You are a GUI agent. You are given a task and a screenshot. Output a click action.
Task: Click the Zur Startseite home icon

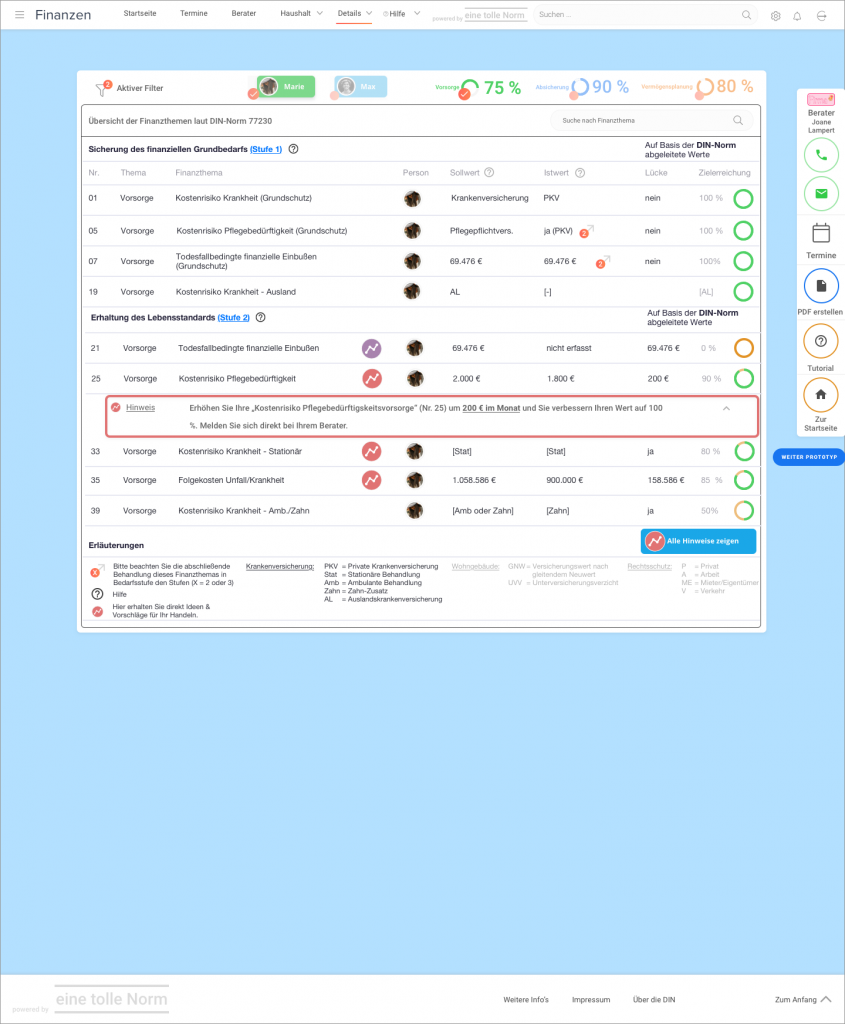point(821,394)
